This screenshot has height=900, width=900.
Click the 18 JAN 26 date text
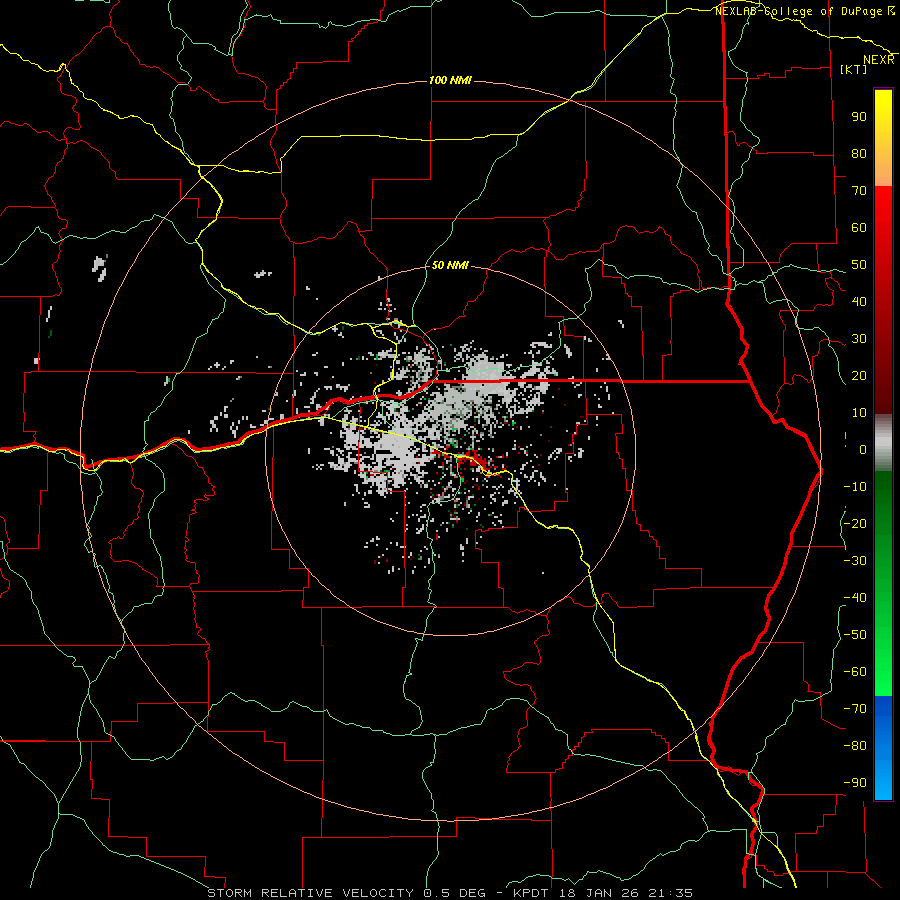[x=600, y=893]
